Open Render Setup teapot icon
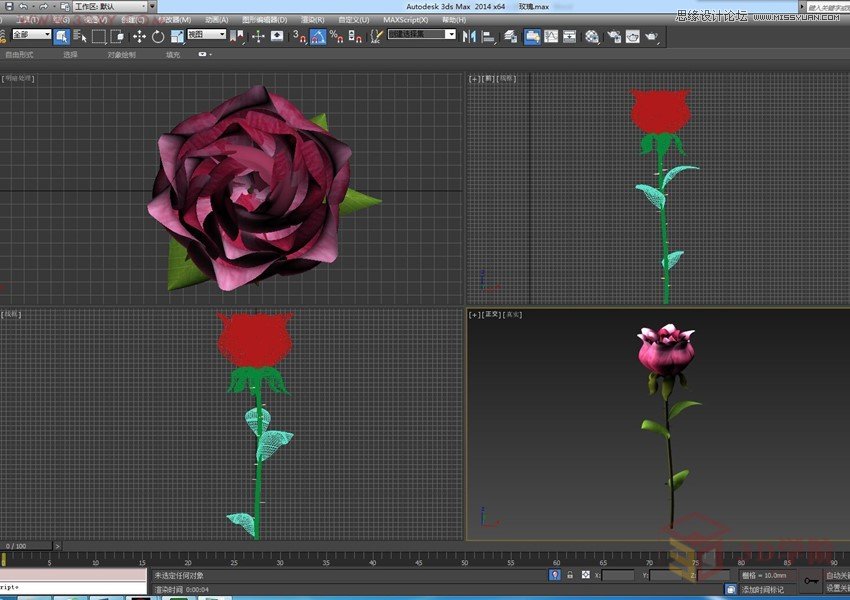Screen dimensions: 850x600 614,37
